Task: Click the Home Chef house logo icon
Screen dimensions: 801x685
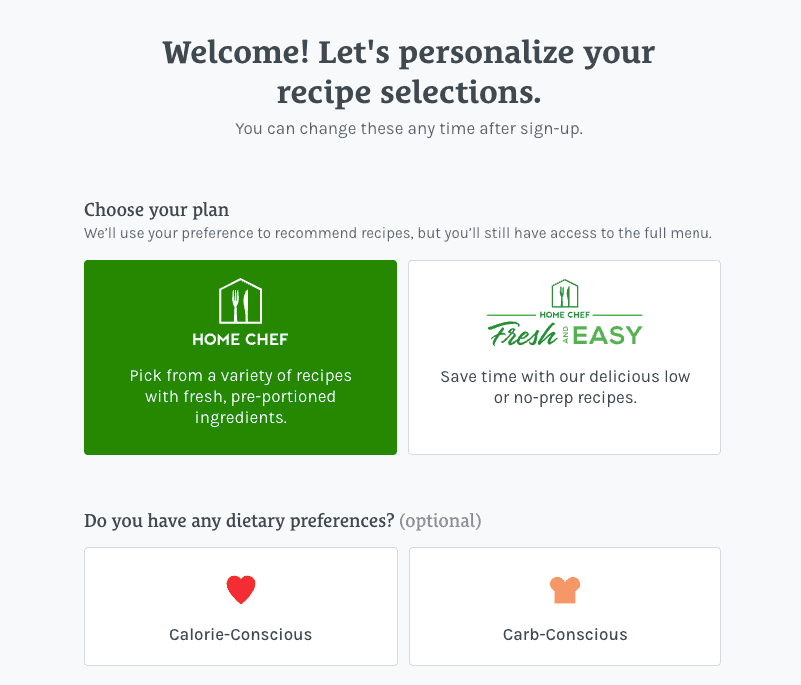Action: coord(240,301)
